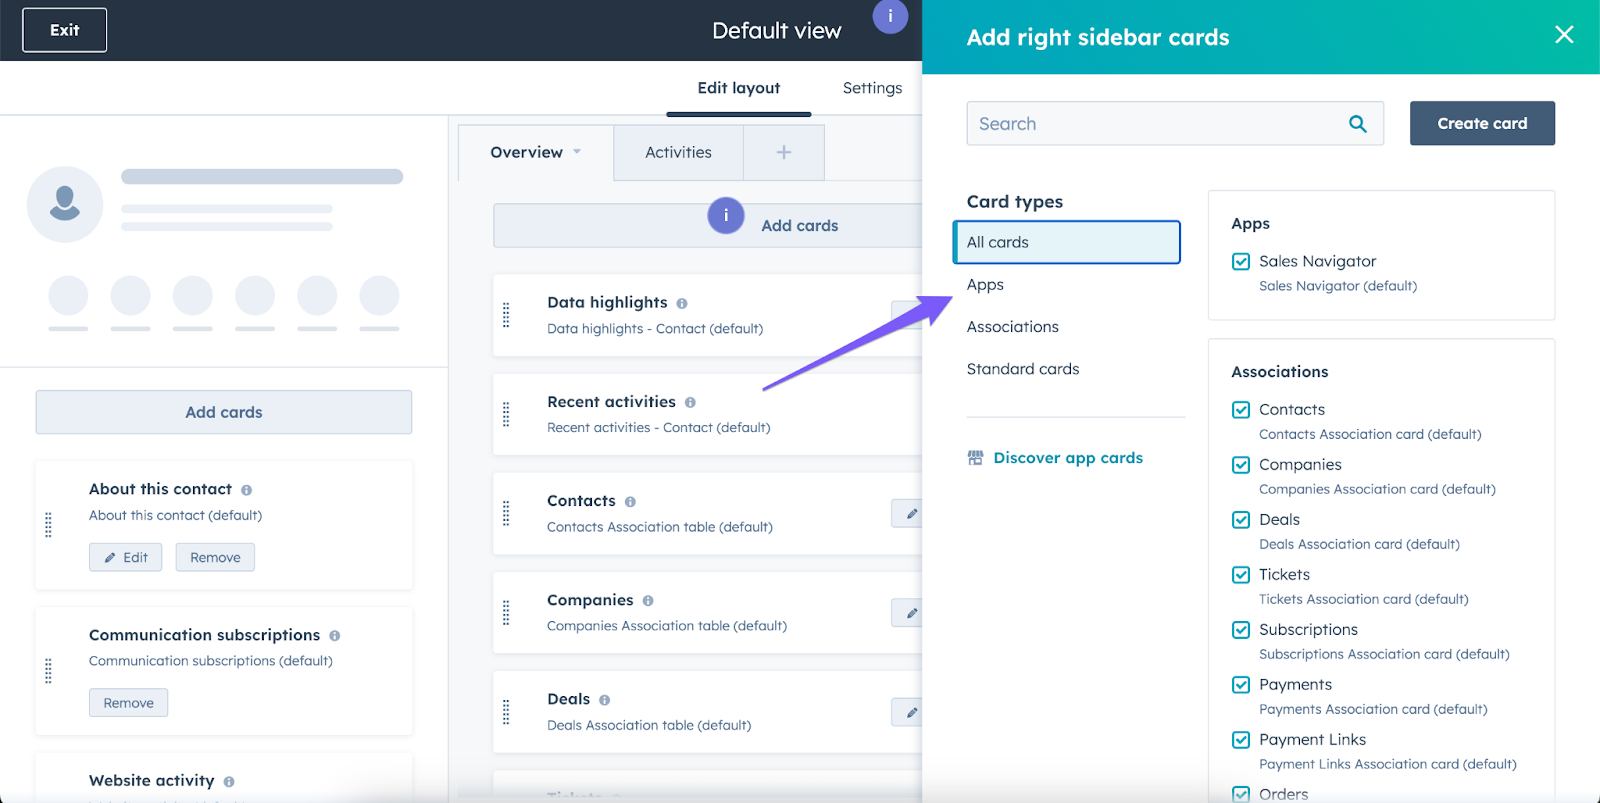This screenshot has width=1600, height=803.
Task: Click the drag handle of the Companies association table card
Action: (506, 612)
